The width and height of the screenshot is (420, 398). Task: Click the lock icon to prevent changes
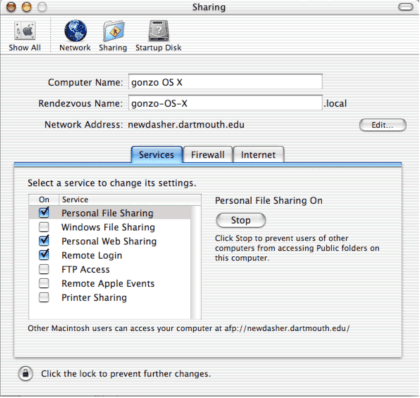point(25,373)
